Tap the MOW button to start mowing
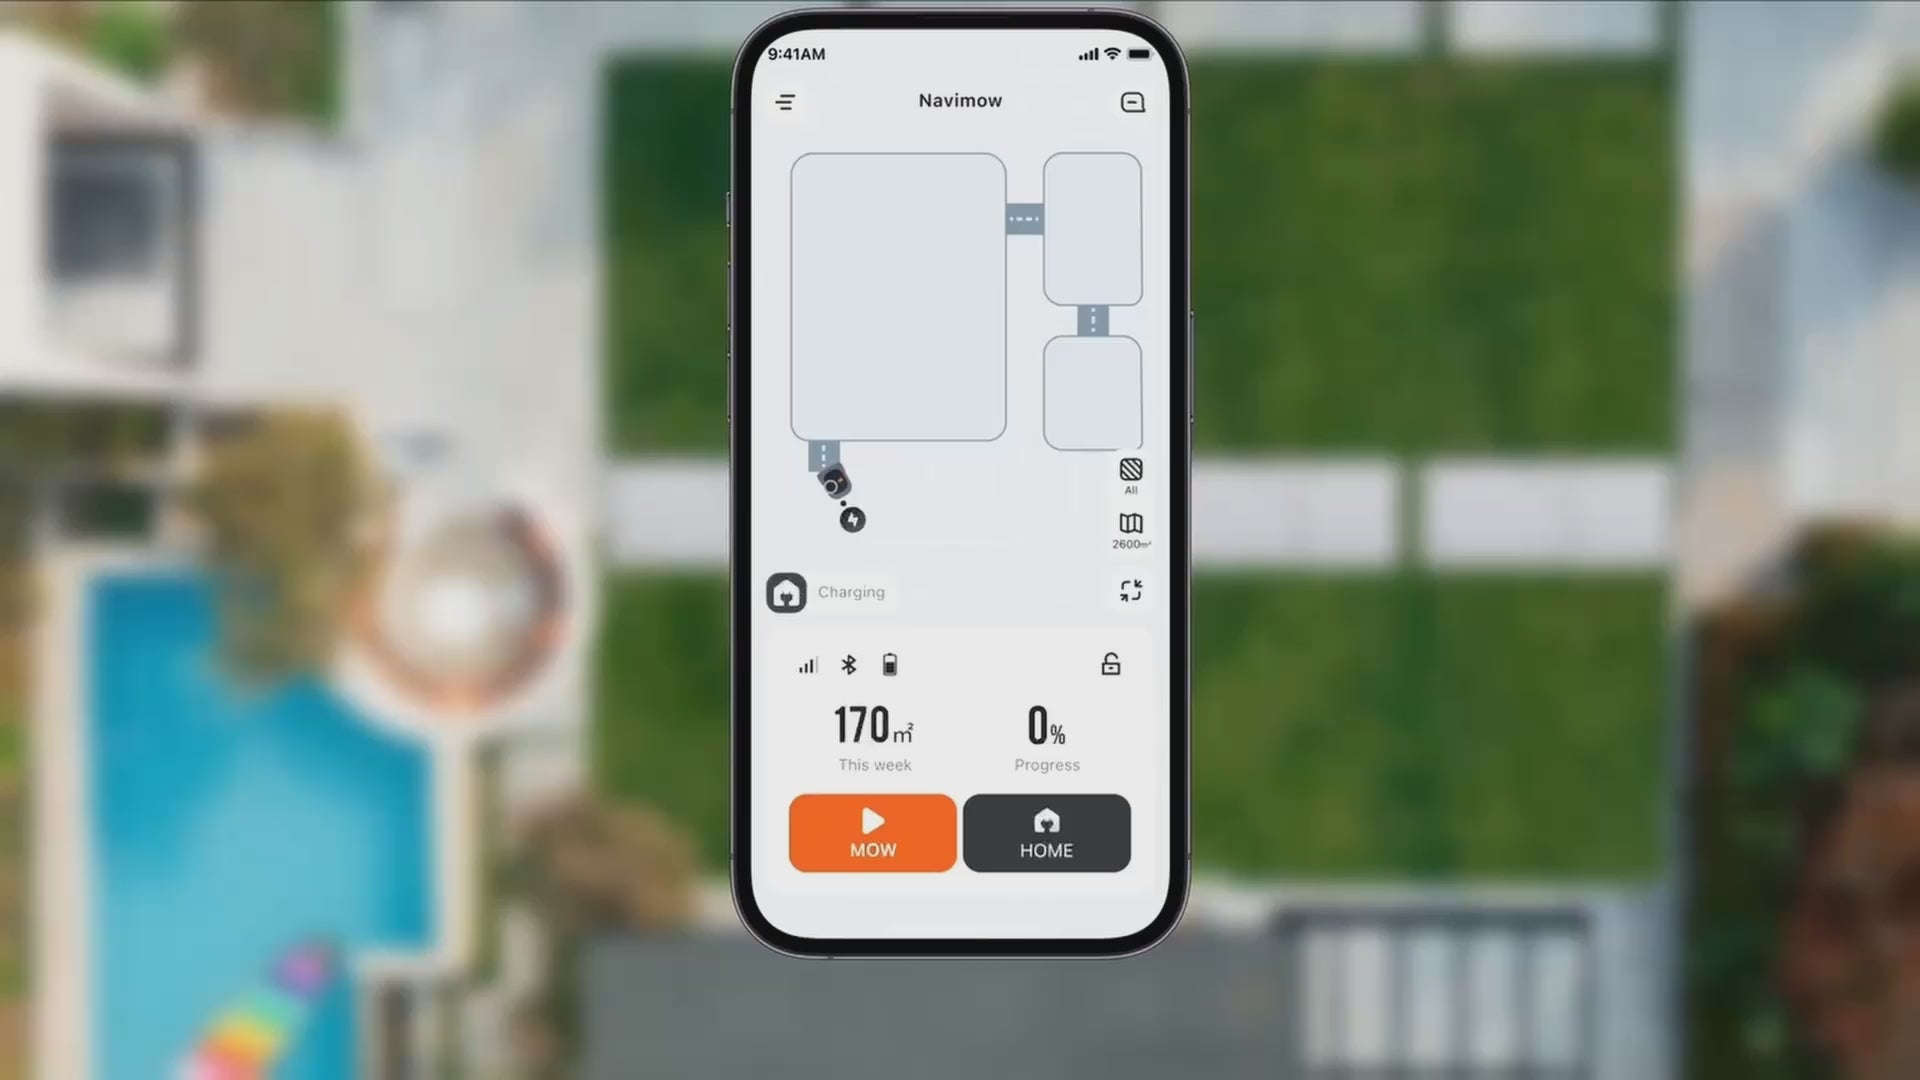 coord(872,832)
